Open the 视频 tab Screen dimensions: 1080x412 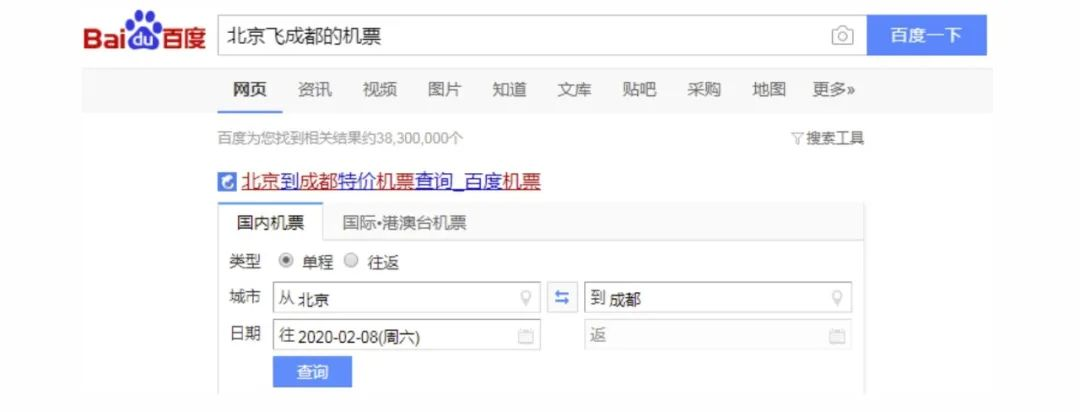380,90
